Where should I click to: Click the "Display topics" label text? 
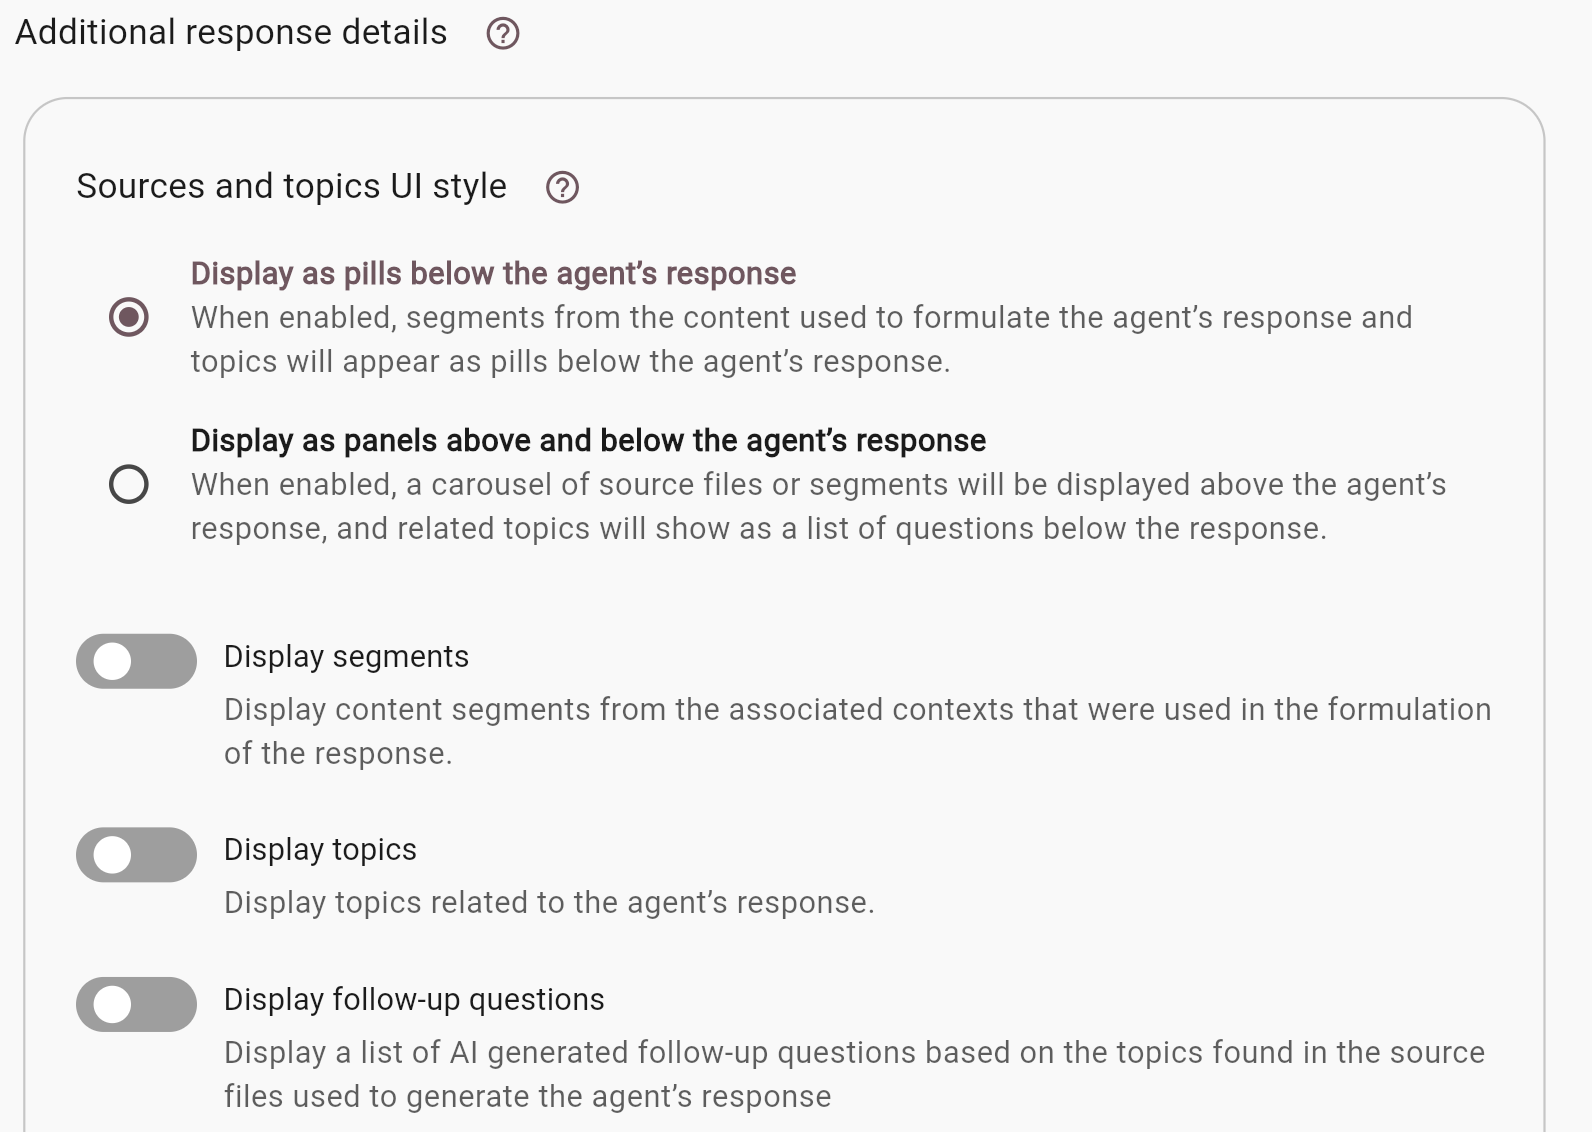(x=320, y=850)
